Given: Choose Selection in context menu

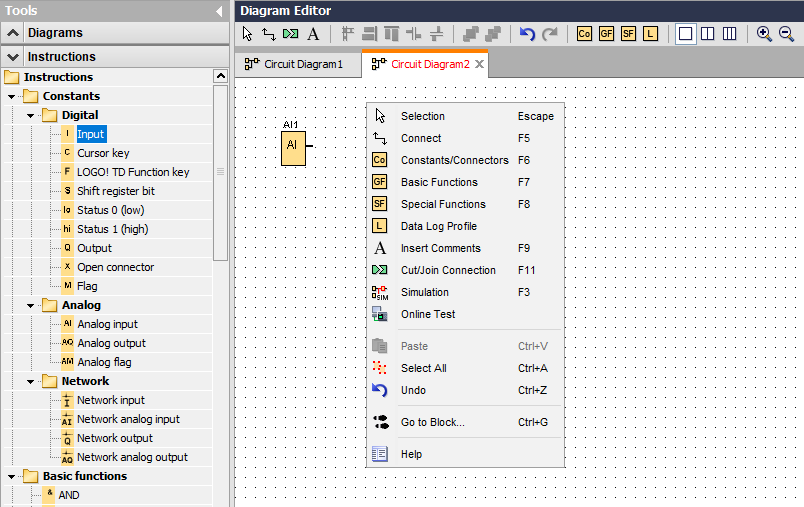Looking at the screenshot, I should pos(466,116).
